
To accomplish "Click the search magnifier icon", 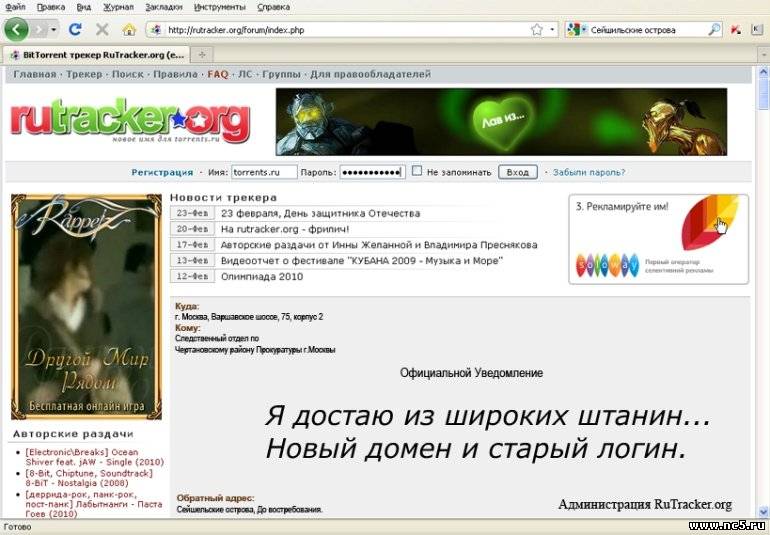I will (714, 30).
